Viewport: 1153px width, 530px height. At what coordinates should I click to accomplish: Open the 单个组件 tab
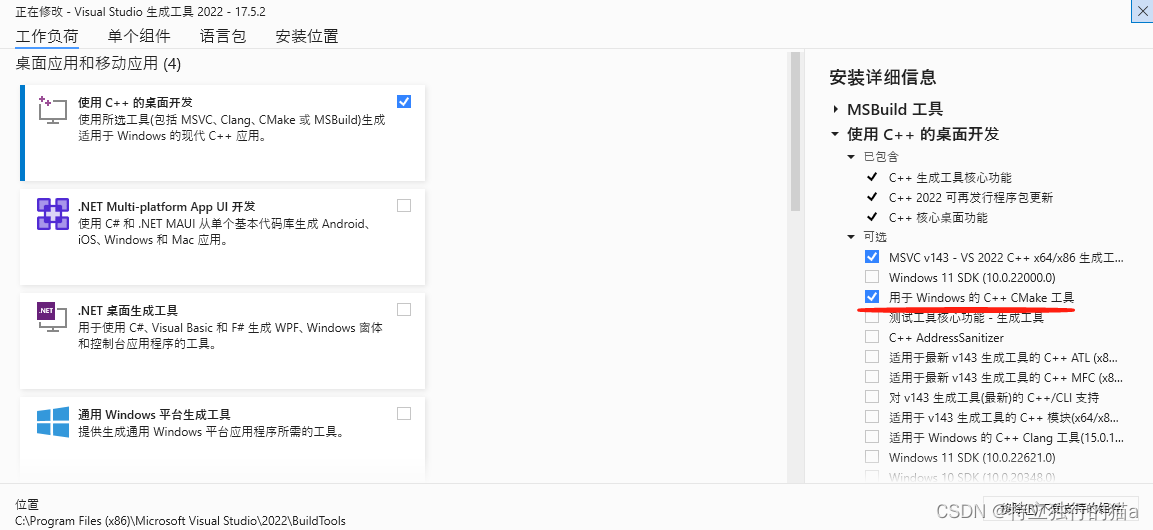coord(138,36)
